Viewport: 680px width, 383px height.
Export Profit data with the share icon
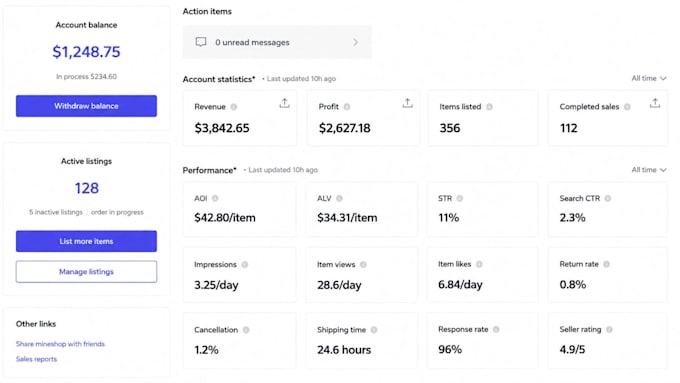pos(407,103)
